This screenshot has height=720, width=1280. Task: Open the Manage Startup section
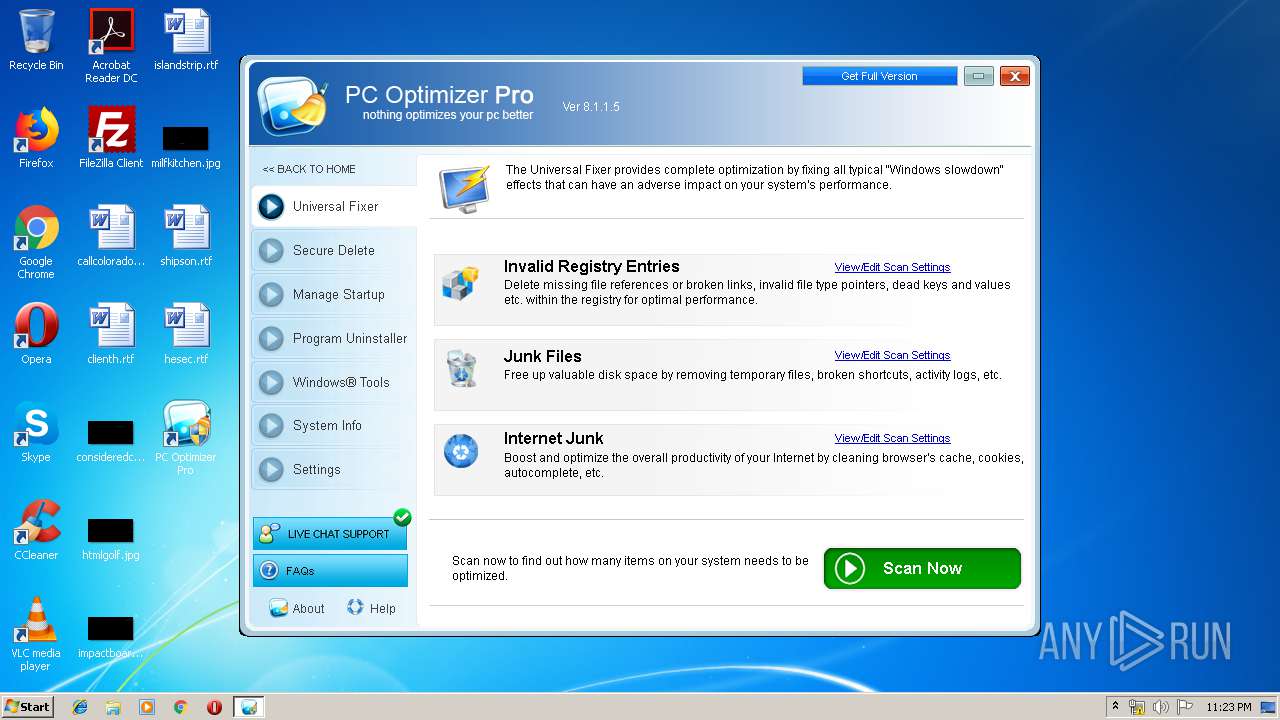(x=333, y=294)
